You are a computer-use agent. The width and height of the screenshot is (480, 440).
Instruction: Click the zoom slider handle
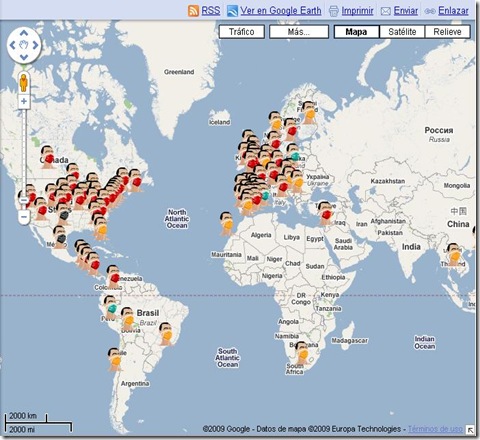pos(24,200)
